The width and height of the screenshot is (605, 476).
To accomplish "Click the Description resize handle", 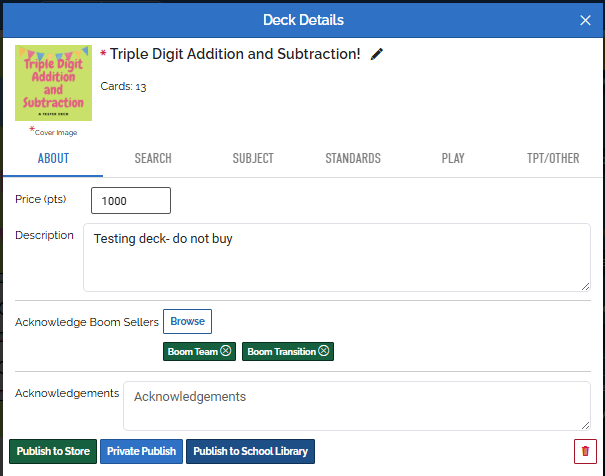I will coord(585,286).
